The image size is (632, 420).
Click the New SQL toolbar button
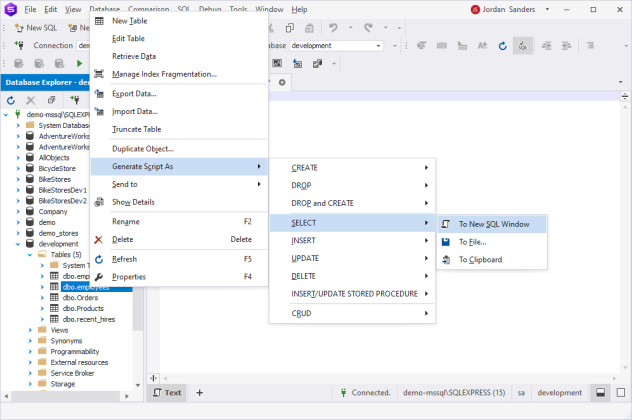[x=34, y=28]
